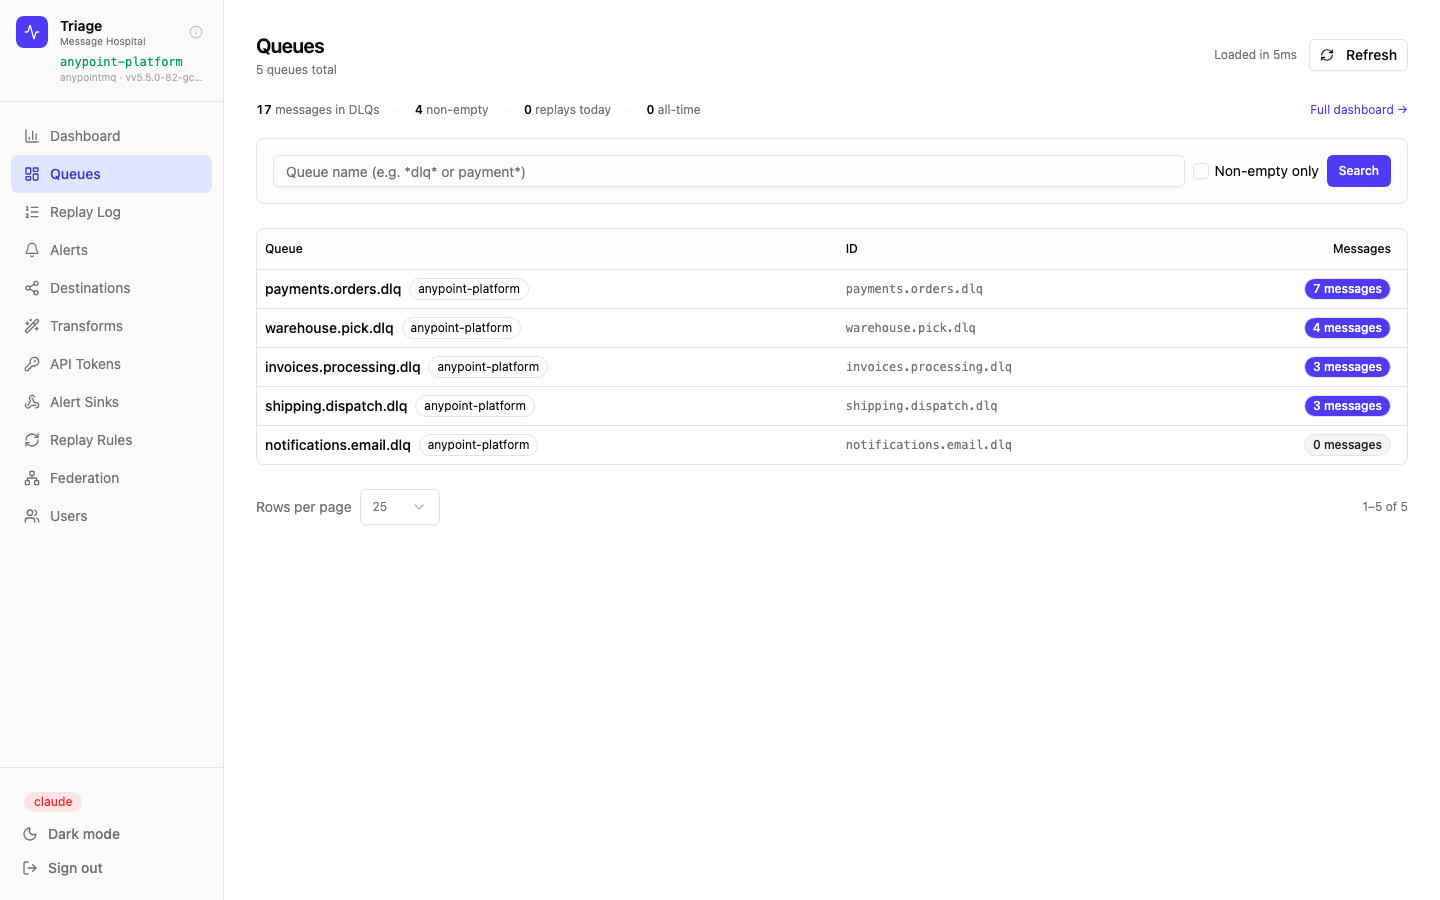The width and height of the screenshot is (1440, 900).
Task: Click the 0 messages badge
Action: (x=1347, y=445)
